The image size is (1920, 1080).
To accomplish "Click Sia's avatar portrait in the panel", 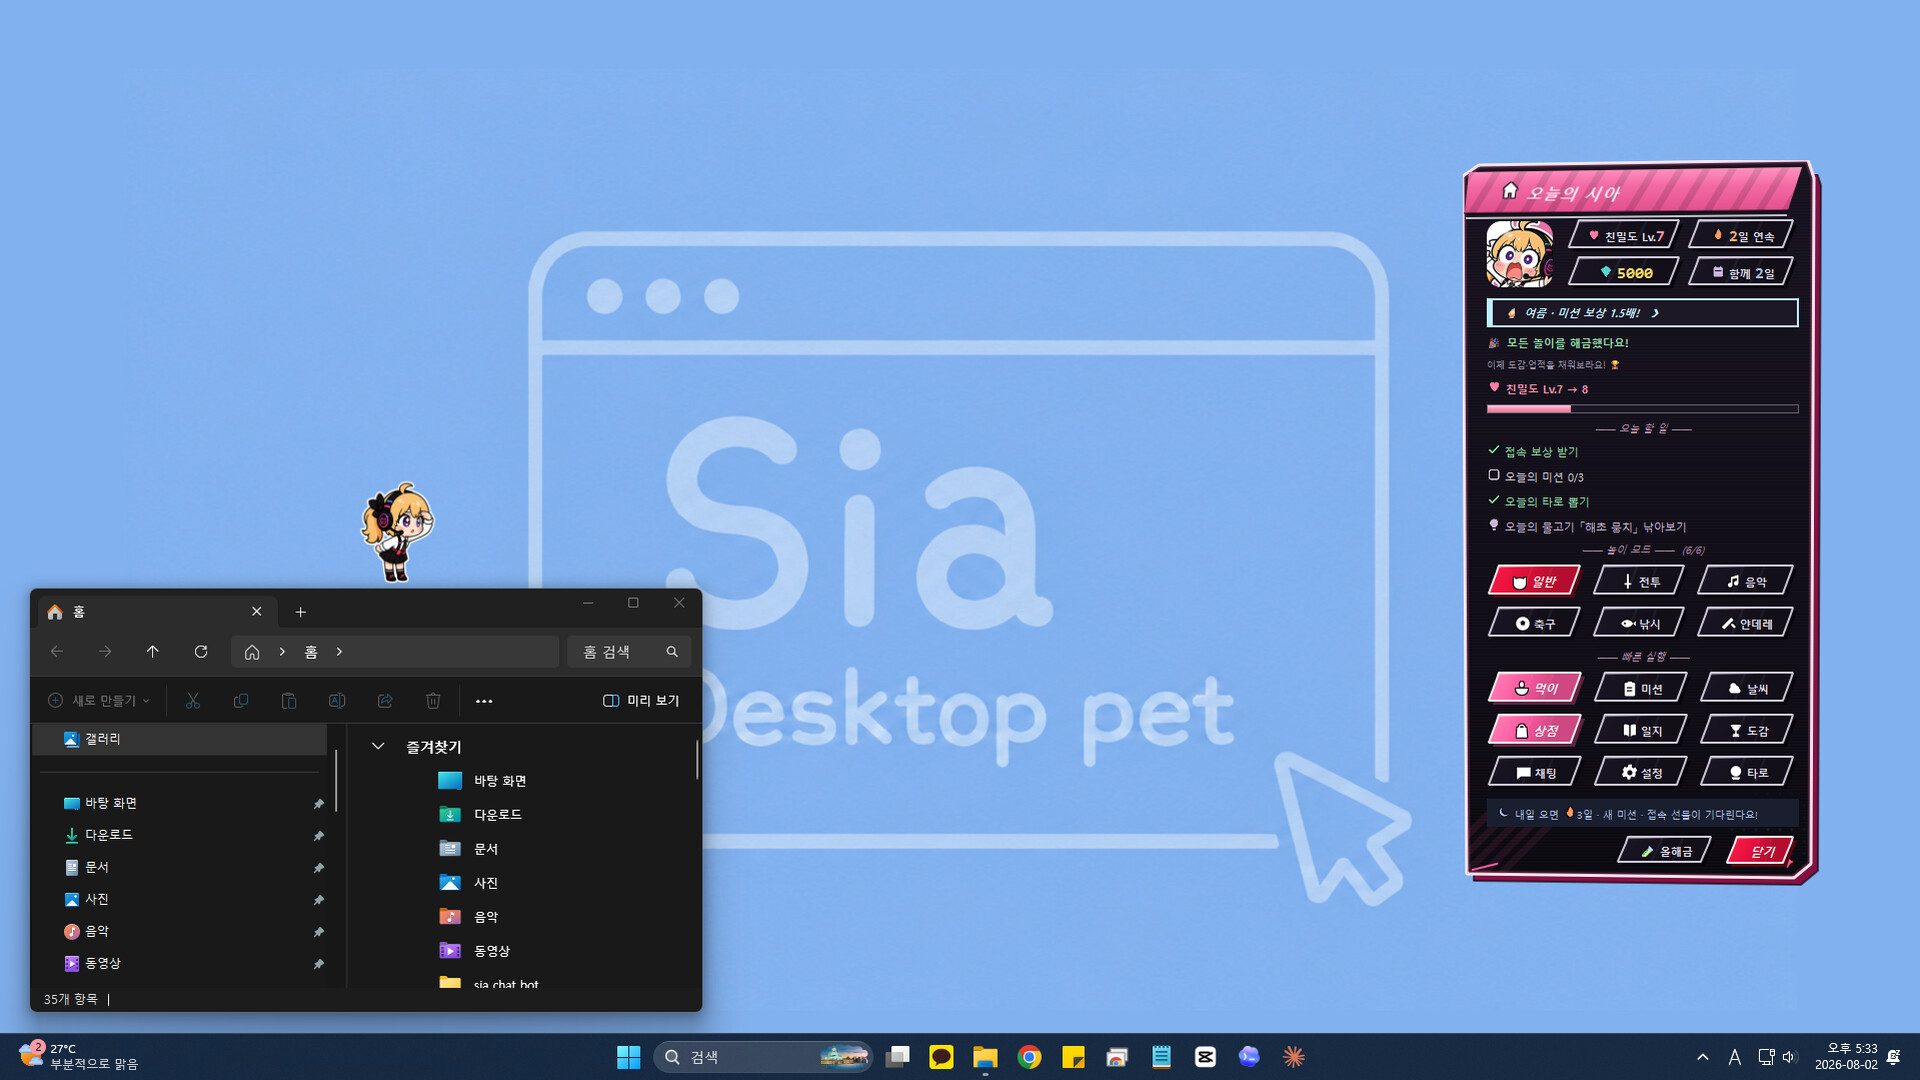I will [1520, 254].
